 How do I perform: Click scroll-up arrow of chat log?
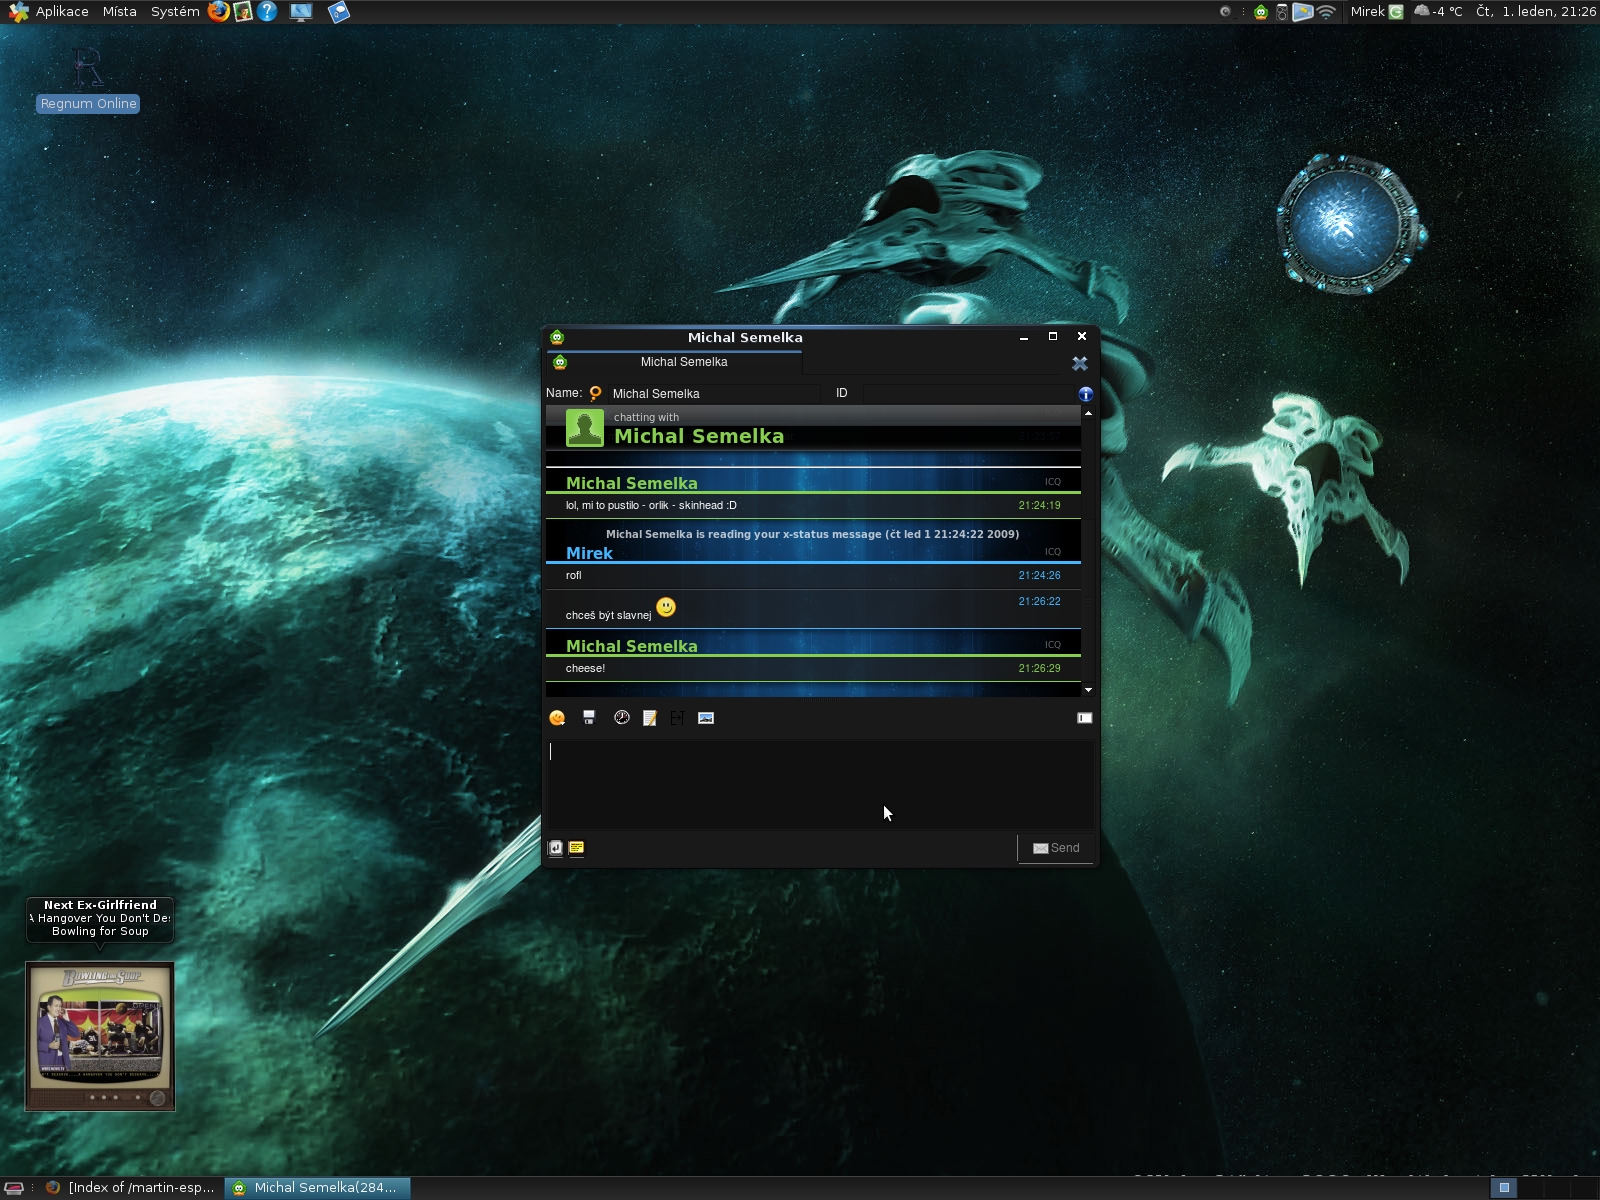click(x=1088, y=413)
